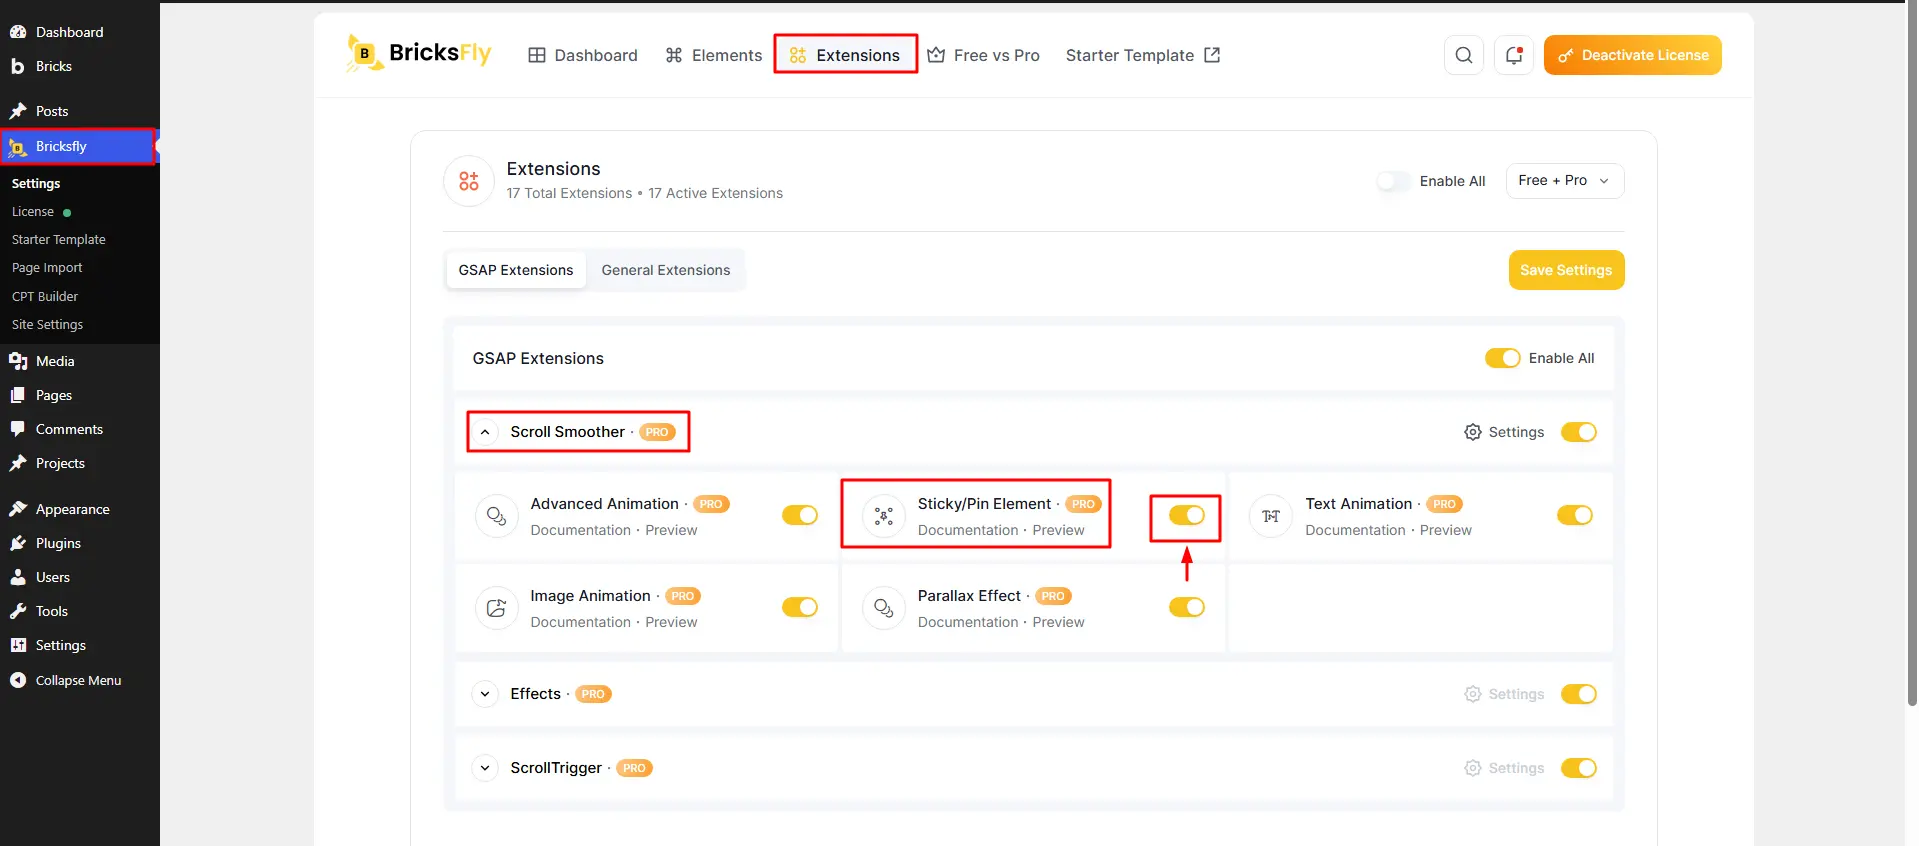The image size is (1919, 846).
Task: Click the Text Animation extension icon
Action: click(x=1271, y=516)
